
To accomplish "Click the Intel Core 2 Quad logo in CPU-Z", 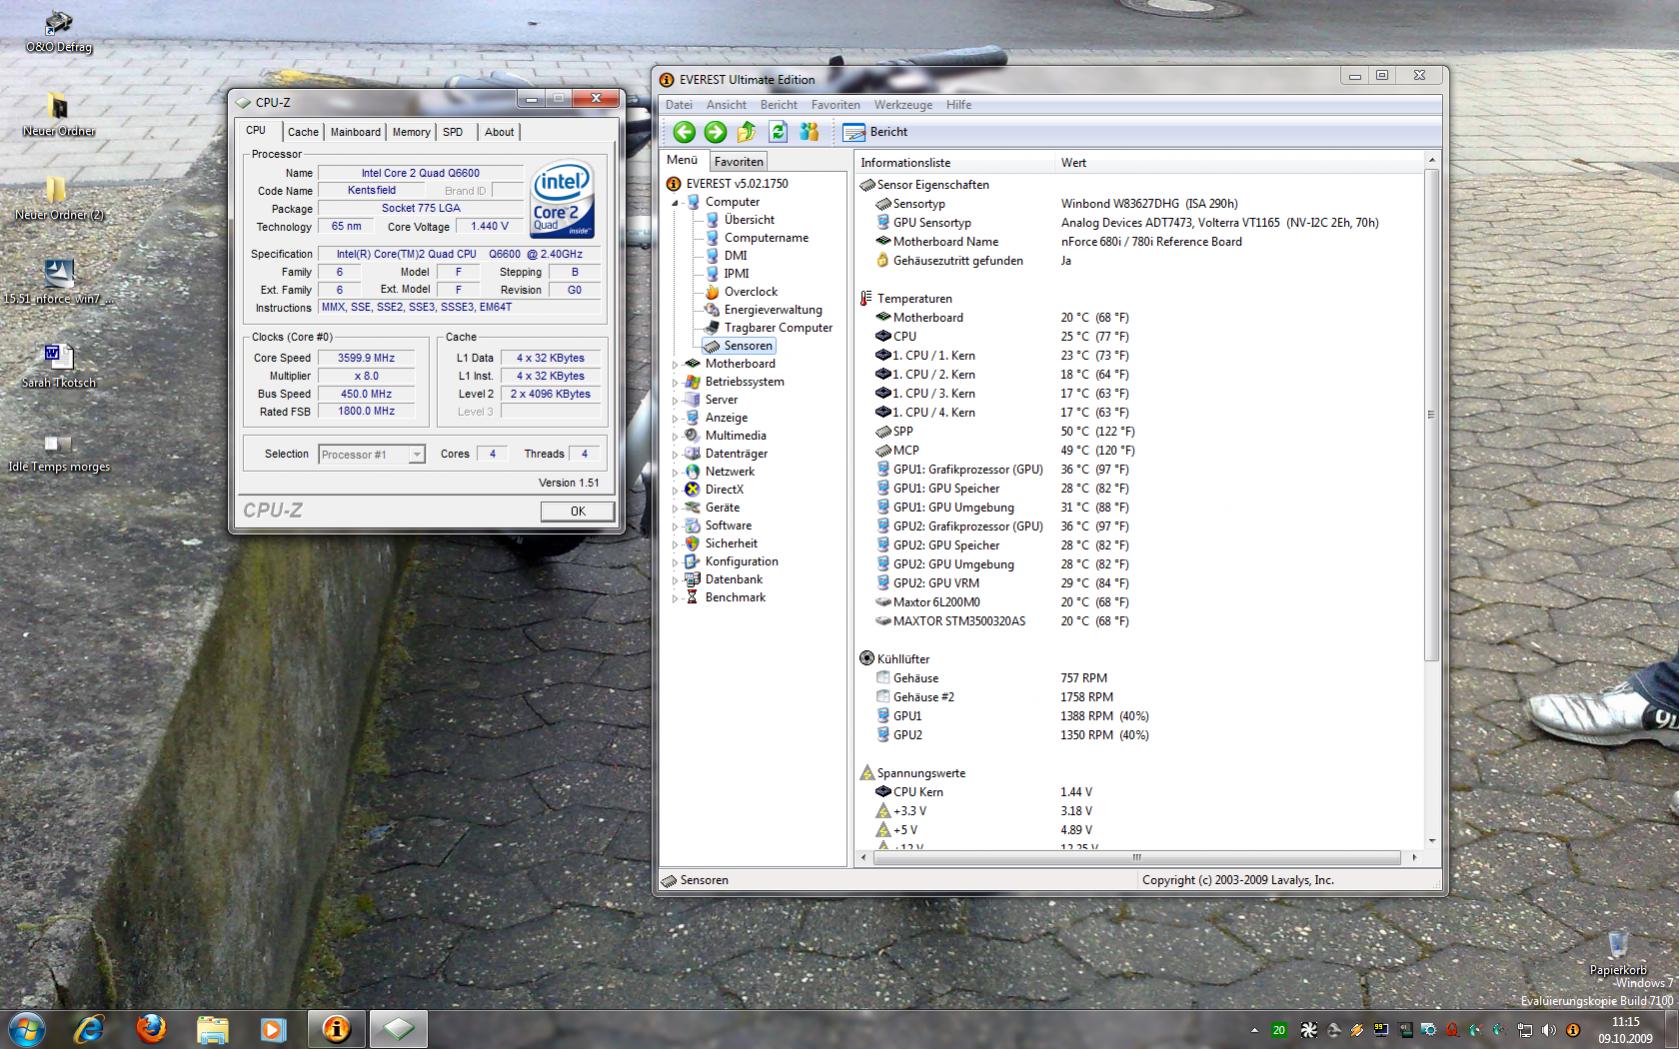I will pos(563,200).
